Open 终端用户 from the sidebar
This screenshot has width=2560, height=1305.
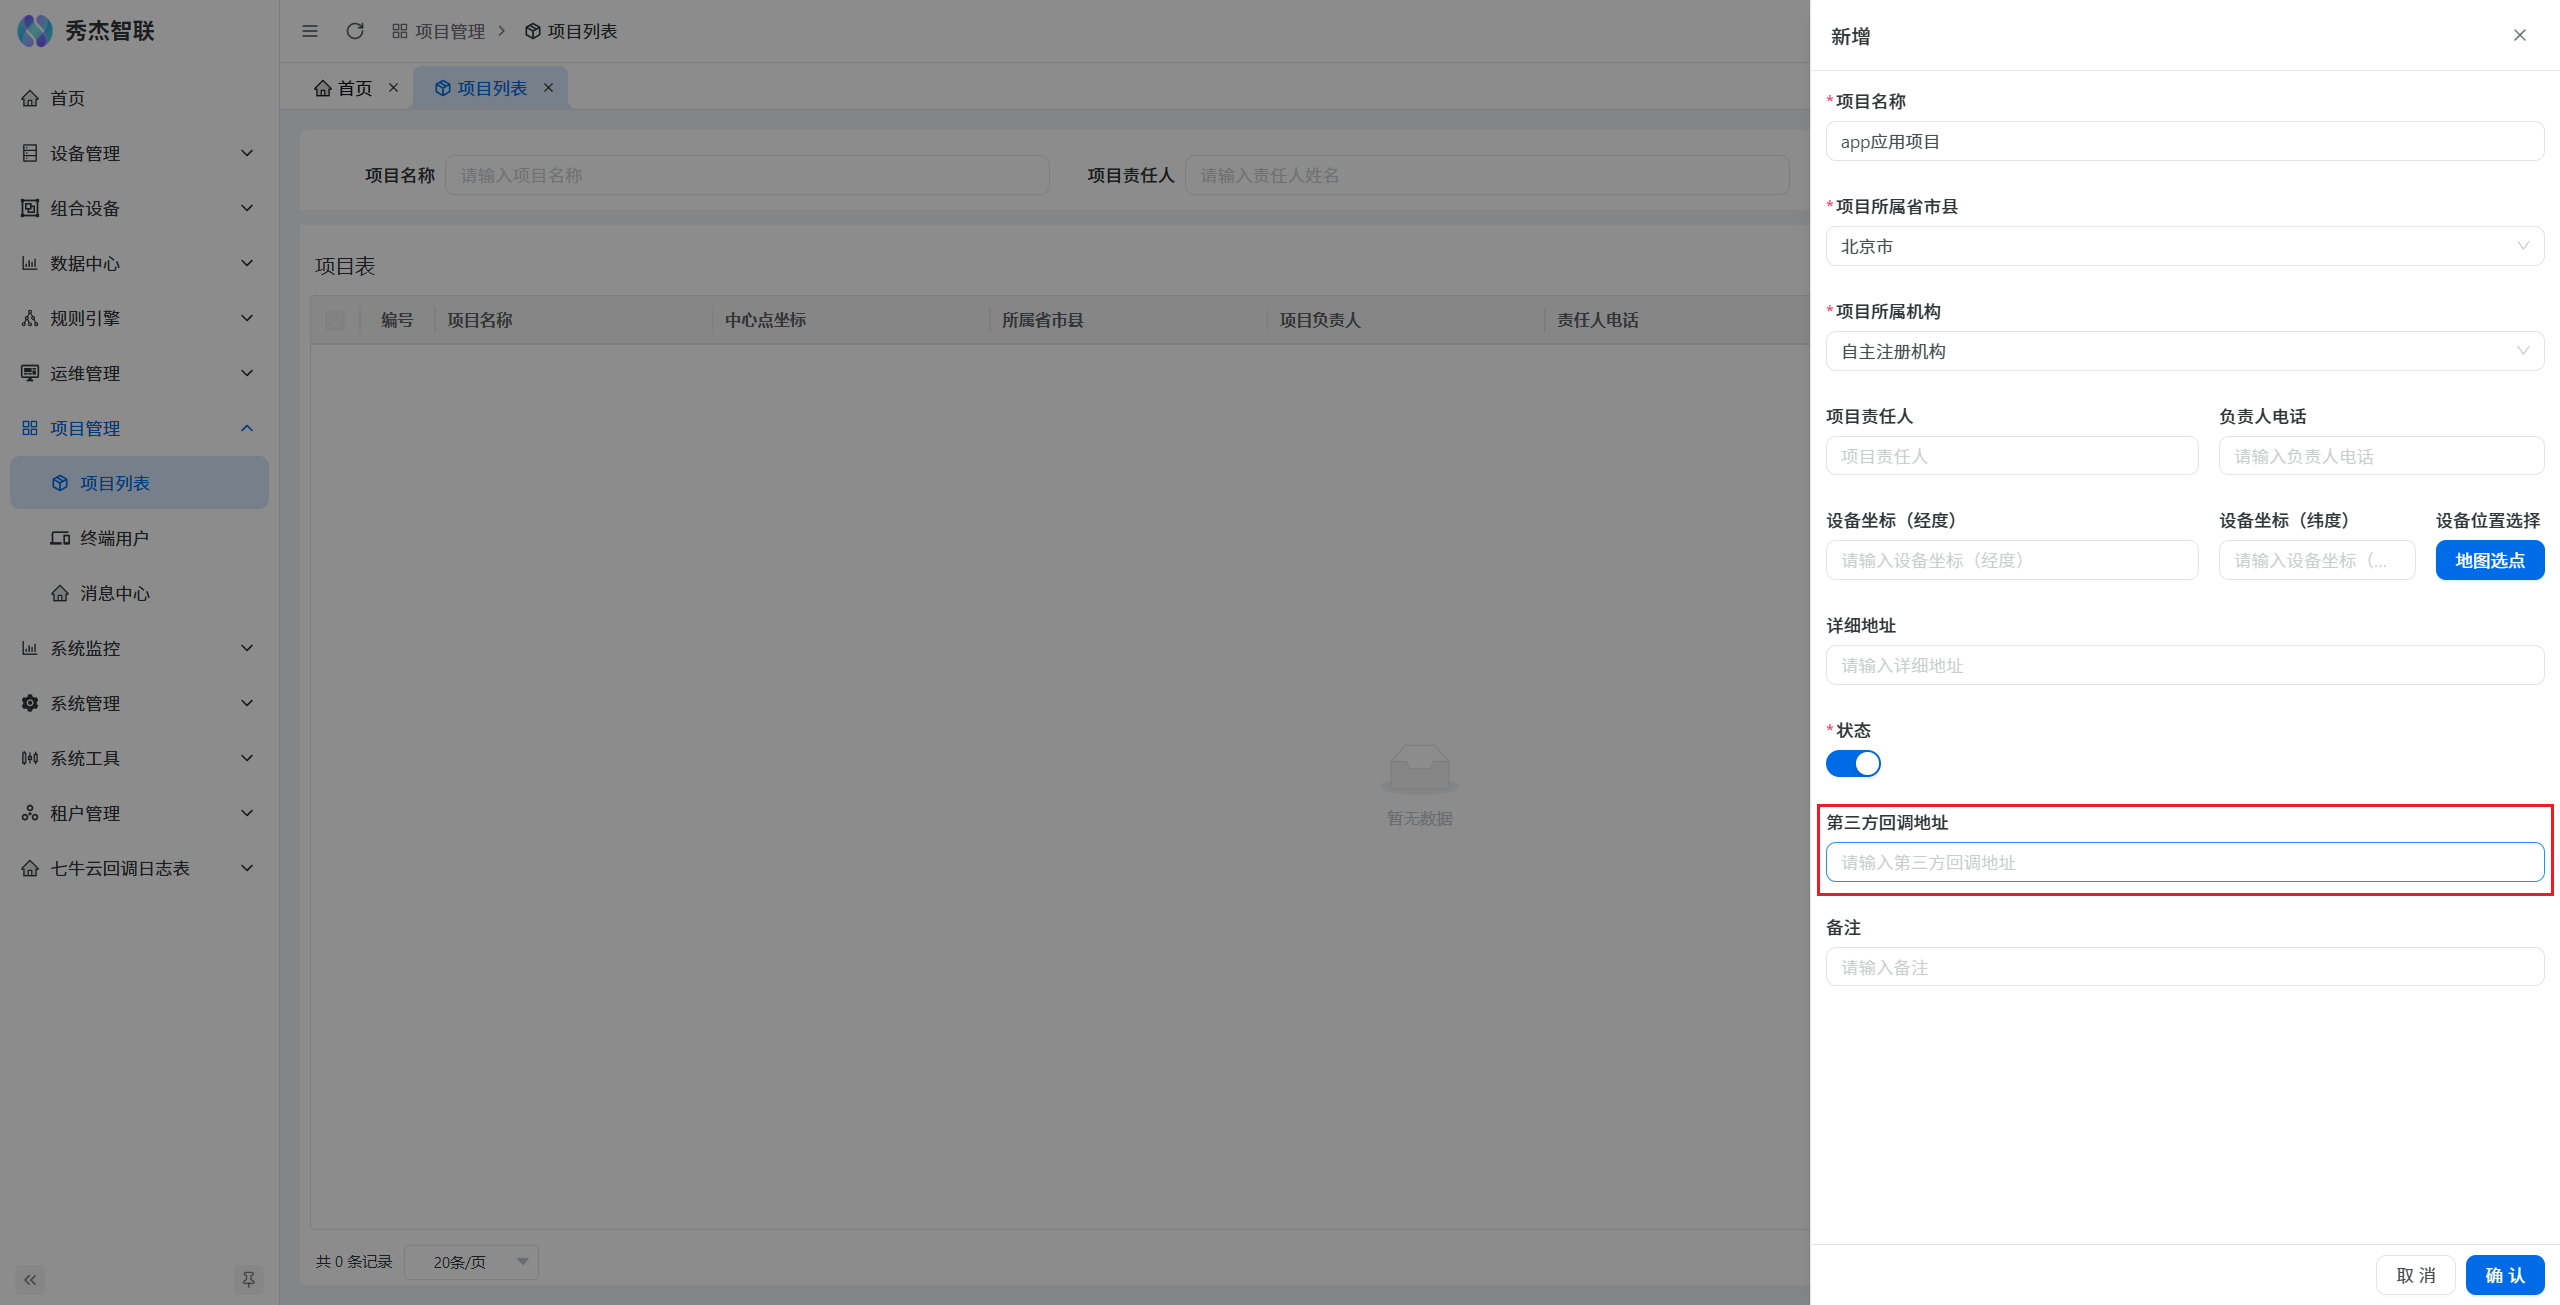115,538
